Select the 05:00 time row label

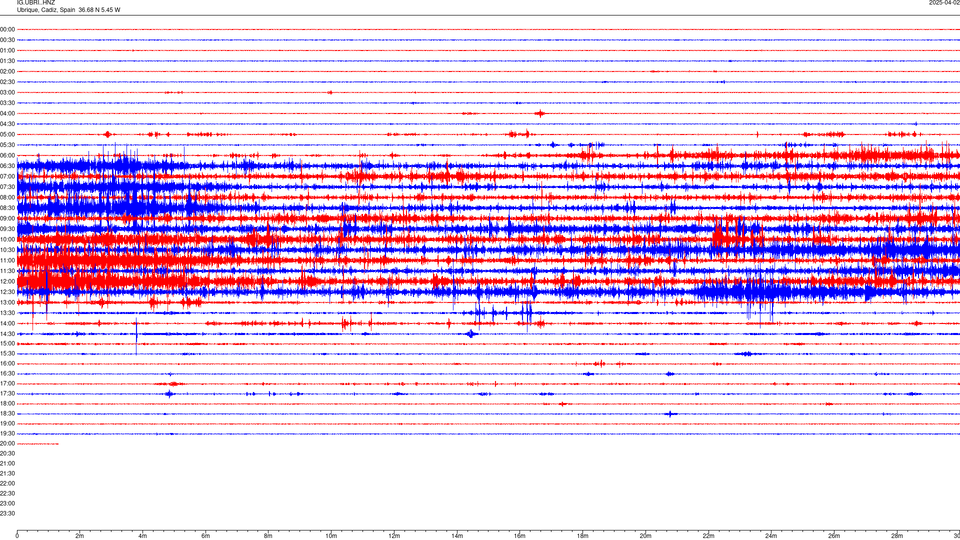click(7, 134)
